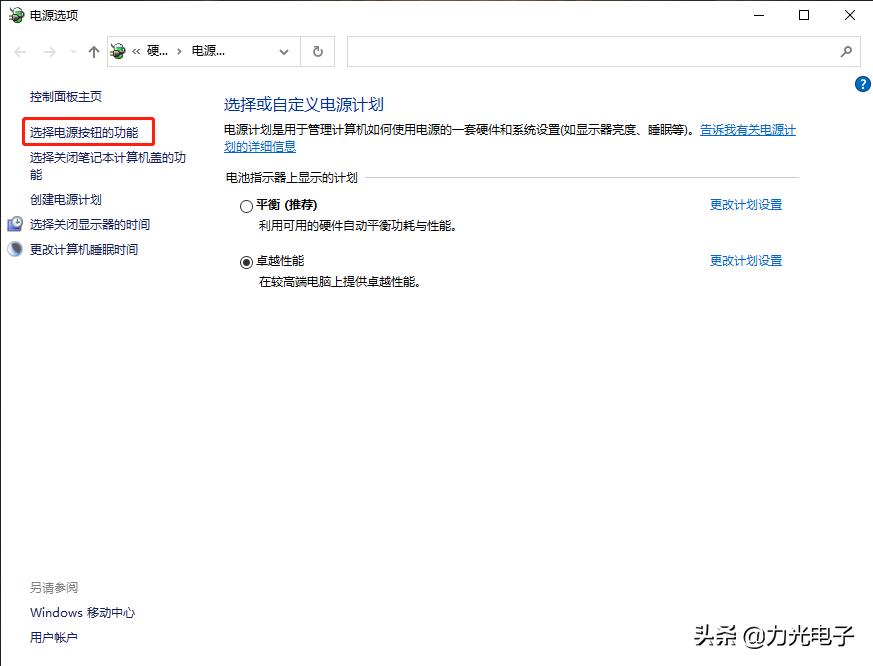Open help via the blue question mark icon
The width and height of the screenshot is (873, 666).
click(x=863, y=84)
